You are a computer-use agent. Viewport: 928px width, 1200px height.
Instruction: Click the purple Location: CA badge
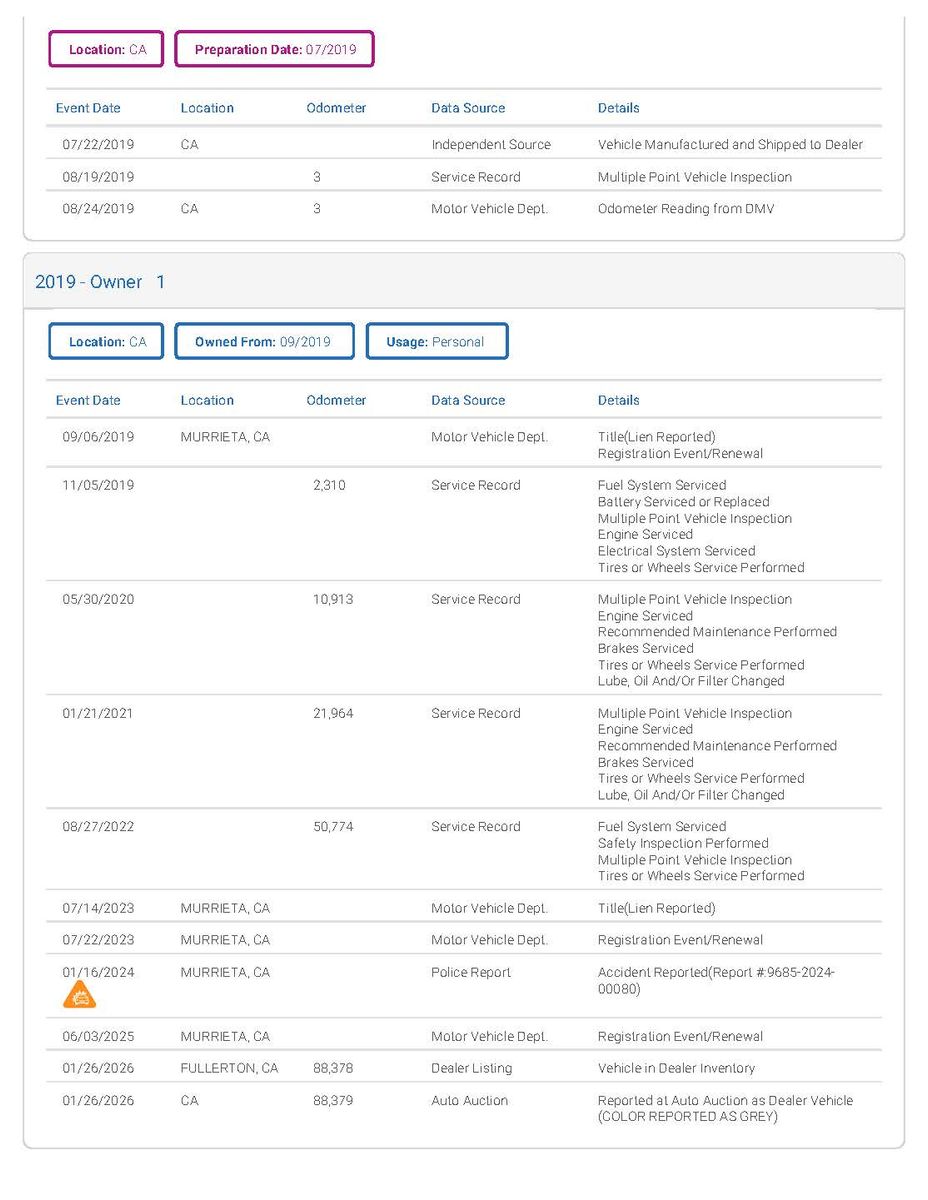[x=106, y=49]
